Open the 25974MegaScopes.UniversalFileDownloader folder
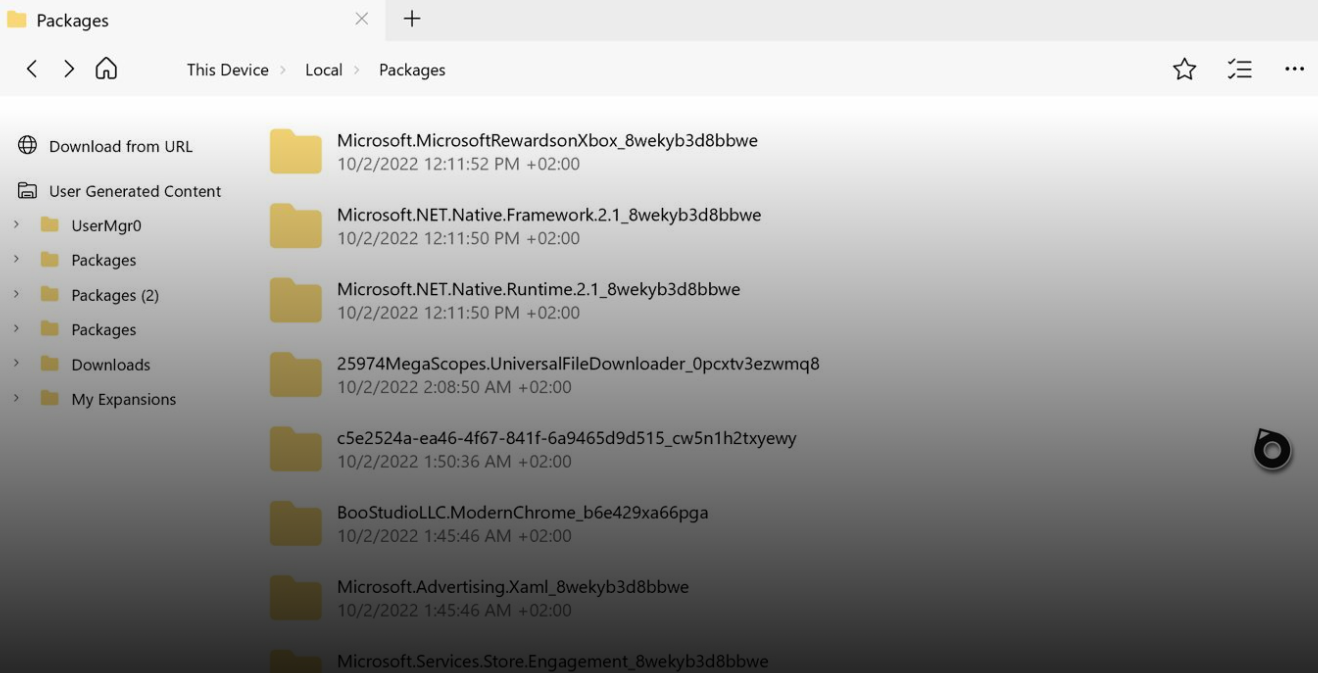 295,373
